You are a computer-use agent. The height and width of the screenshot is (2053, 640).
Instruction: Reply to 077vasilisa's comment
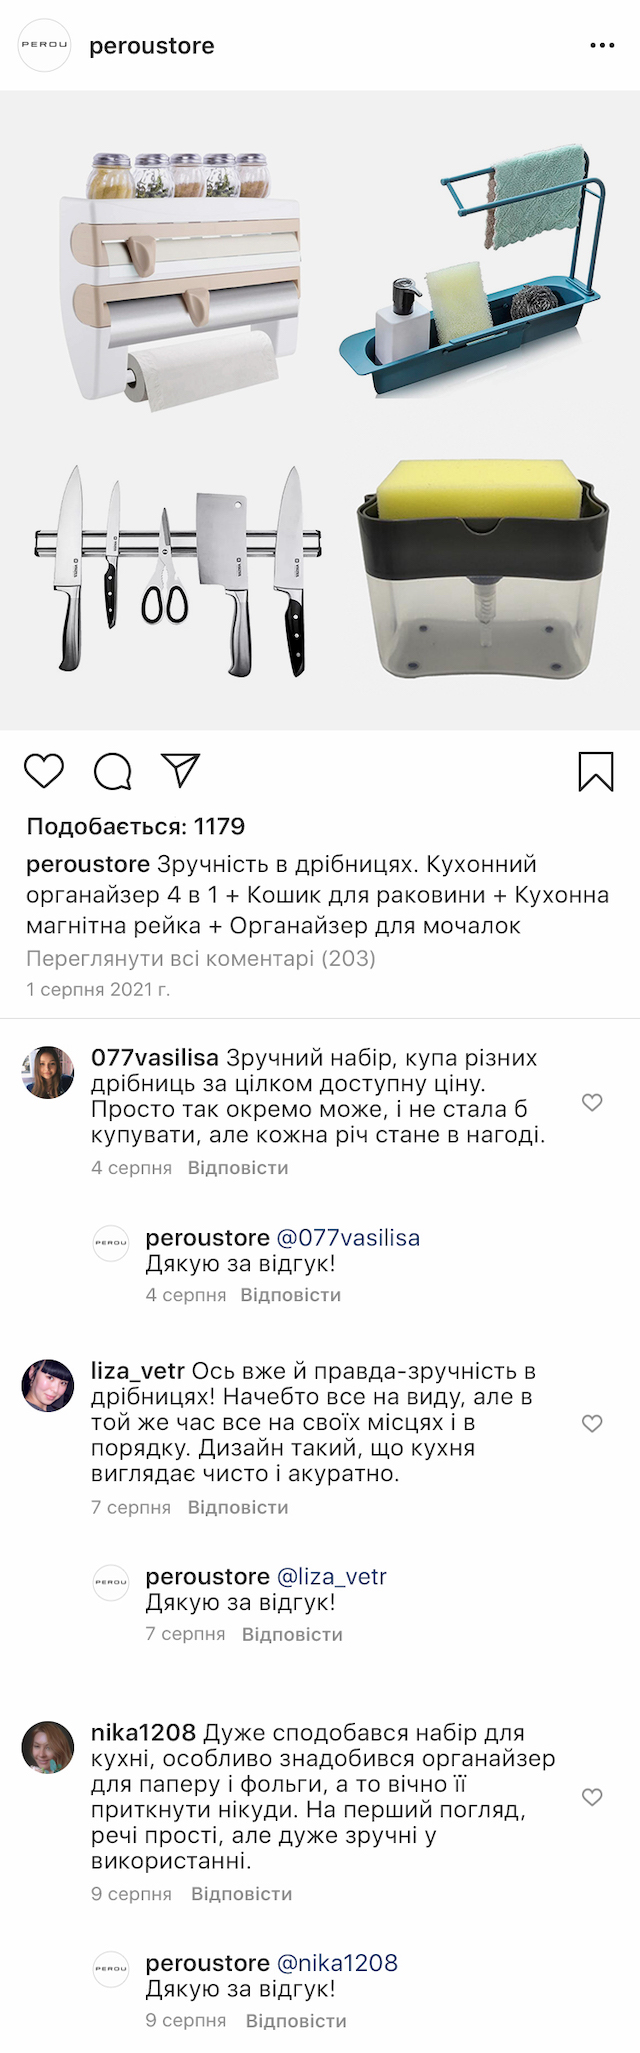pyautogui.click(x=238, y=1168)
